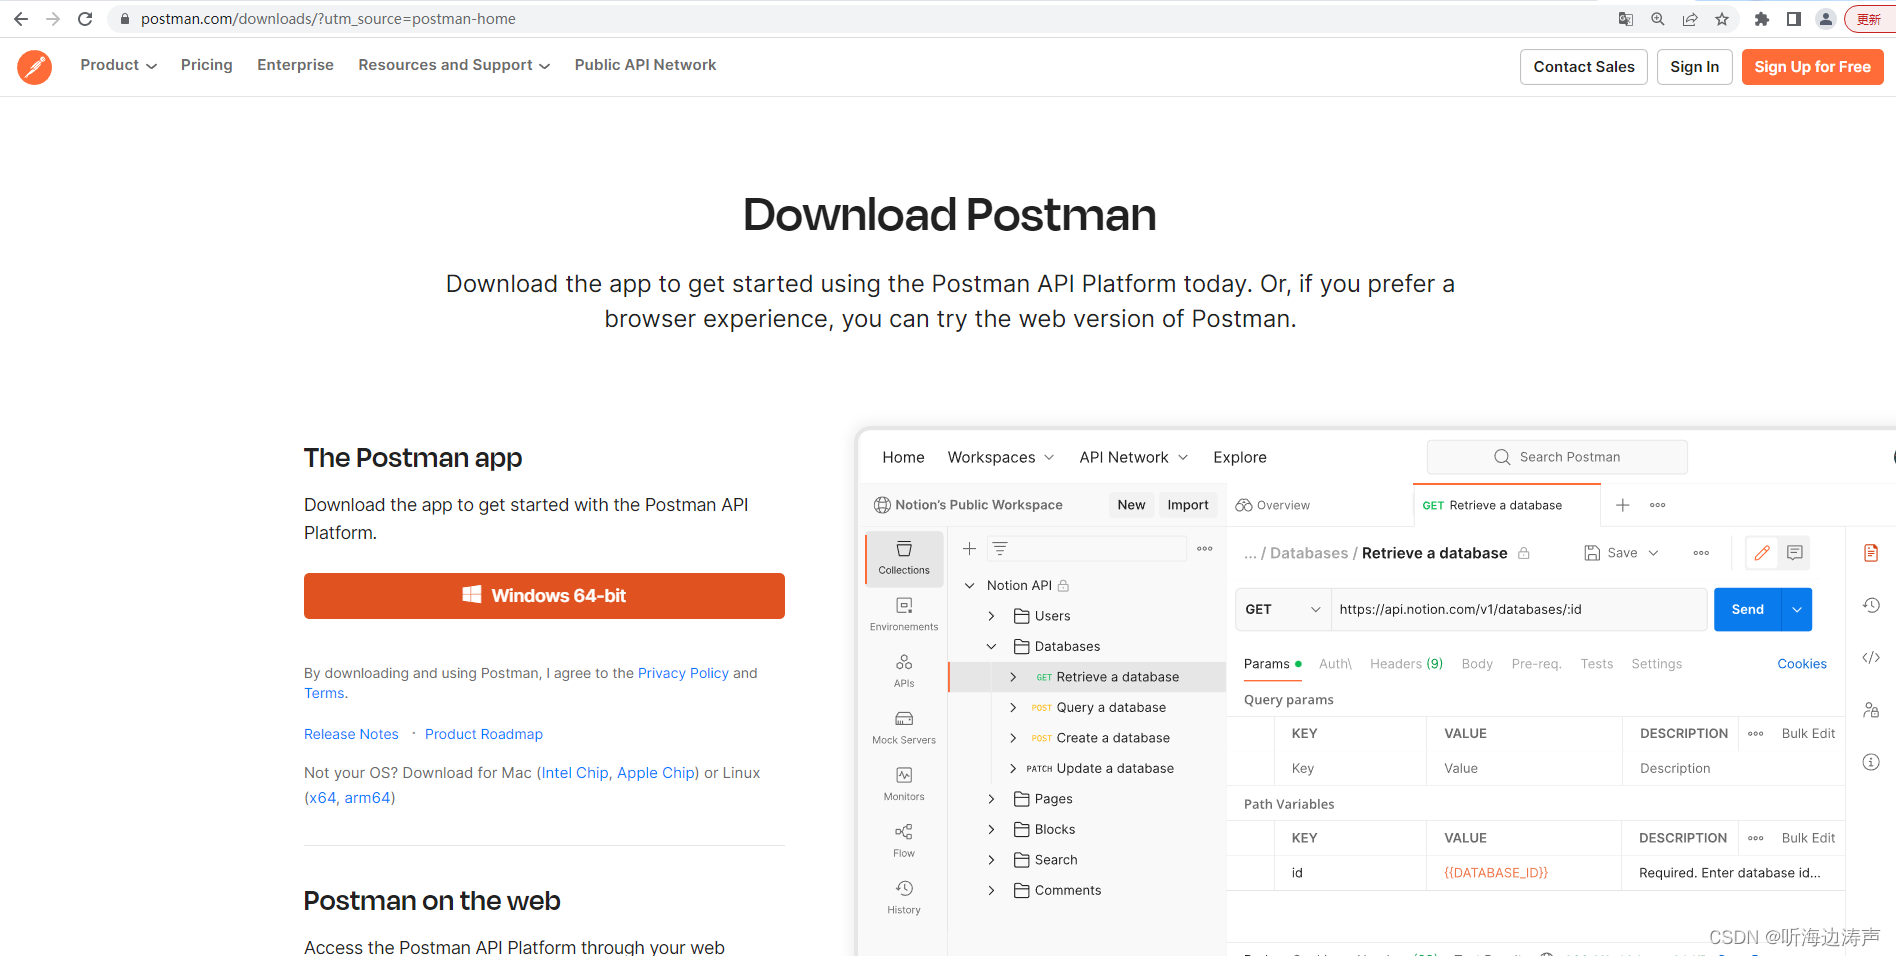This screenshot has height=956, width=1896.
Task: Click the share page icon in the address bar
Action: coord(1690,19)
